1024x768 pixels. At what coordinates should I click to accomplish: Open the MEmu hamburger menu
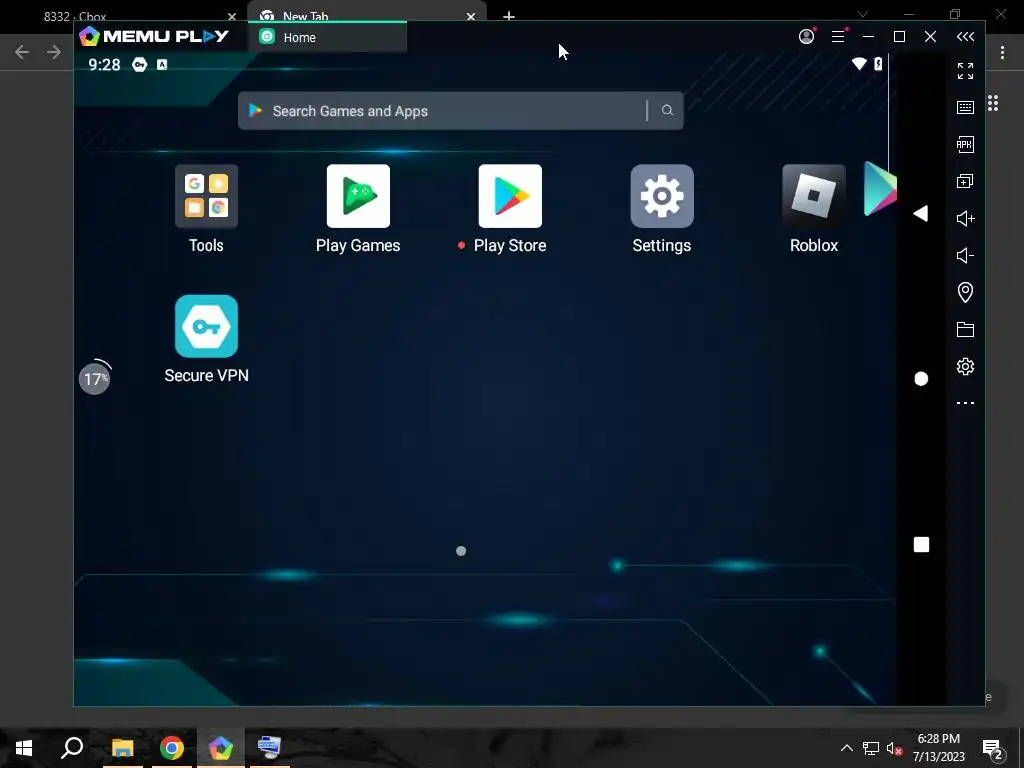click(838, 37)
